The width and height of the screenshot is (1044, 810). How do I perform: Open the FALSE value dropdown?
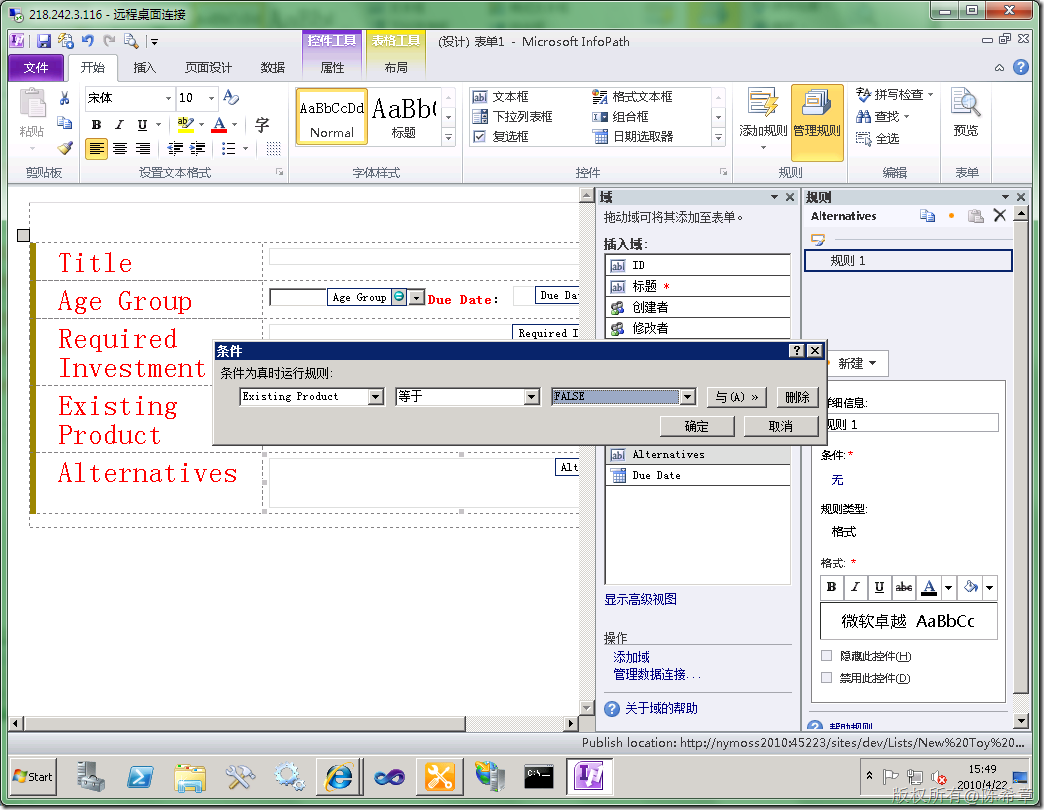click(688, 397)
